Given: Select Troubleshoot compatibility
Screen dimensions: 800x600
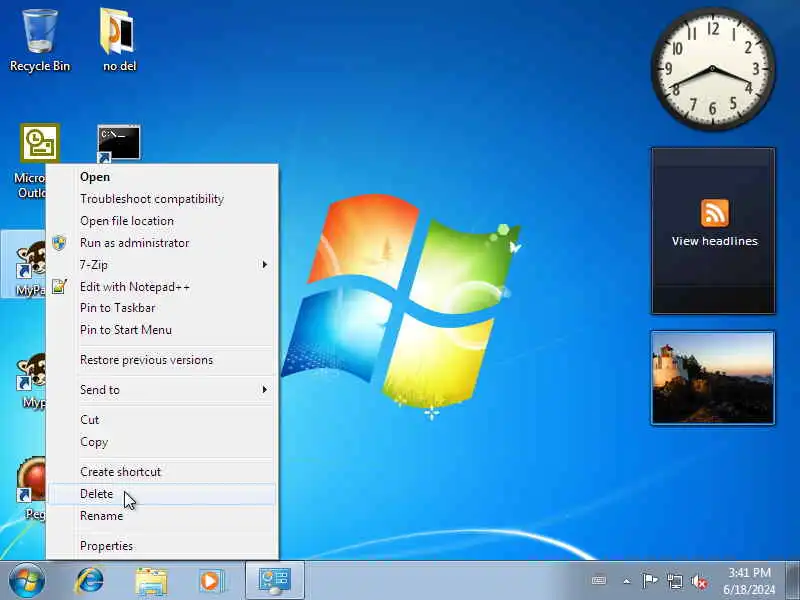Looking at the screenshot, I should pyautogui.click(x=162, y=199).
